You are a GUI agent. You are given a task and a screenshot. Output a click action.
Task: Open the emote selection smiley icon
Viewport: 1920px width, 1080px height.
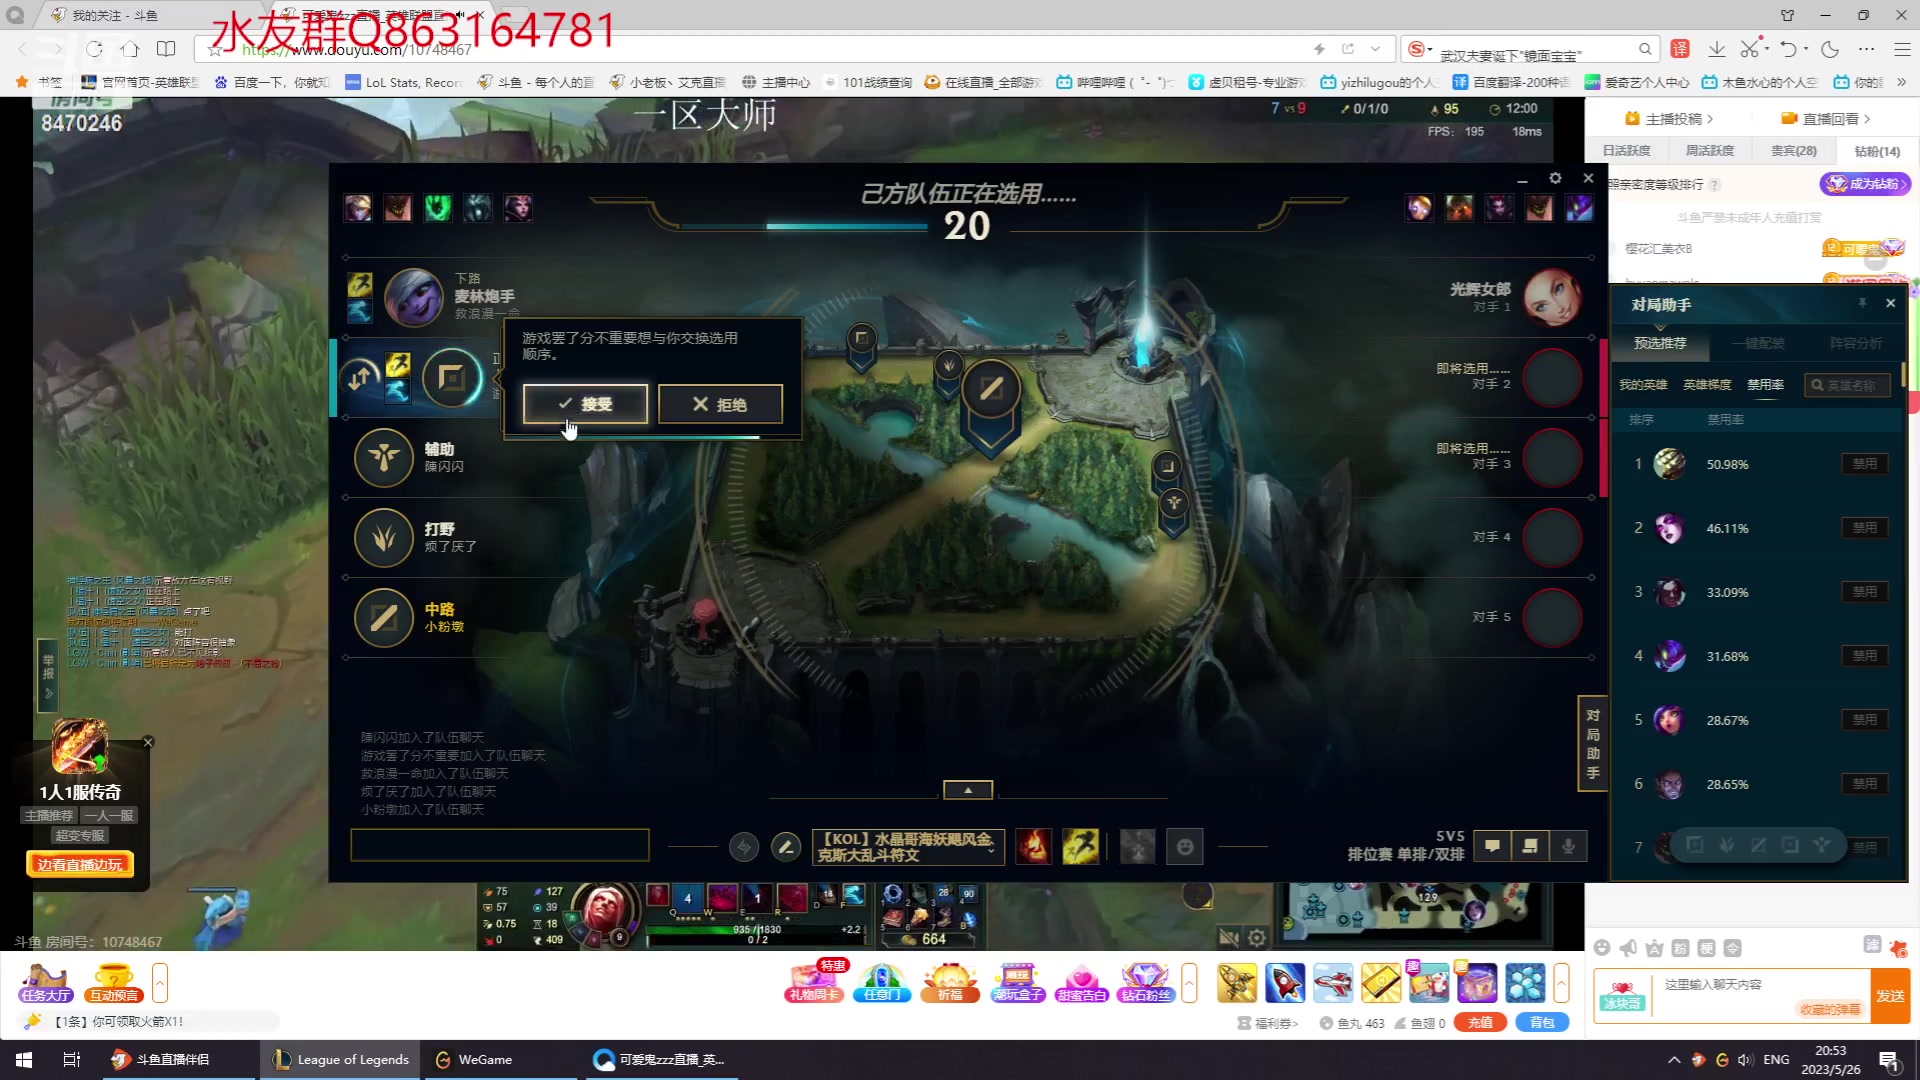1185,848
